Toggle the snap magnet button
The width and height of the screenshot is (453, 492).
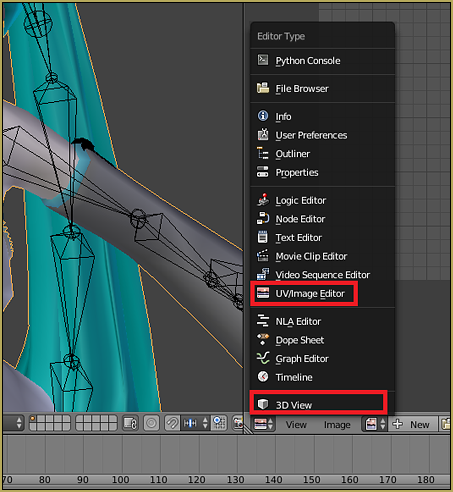[x=172, y=423]
